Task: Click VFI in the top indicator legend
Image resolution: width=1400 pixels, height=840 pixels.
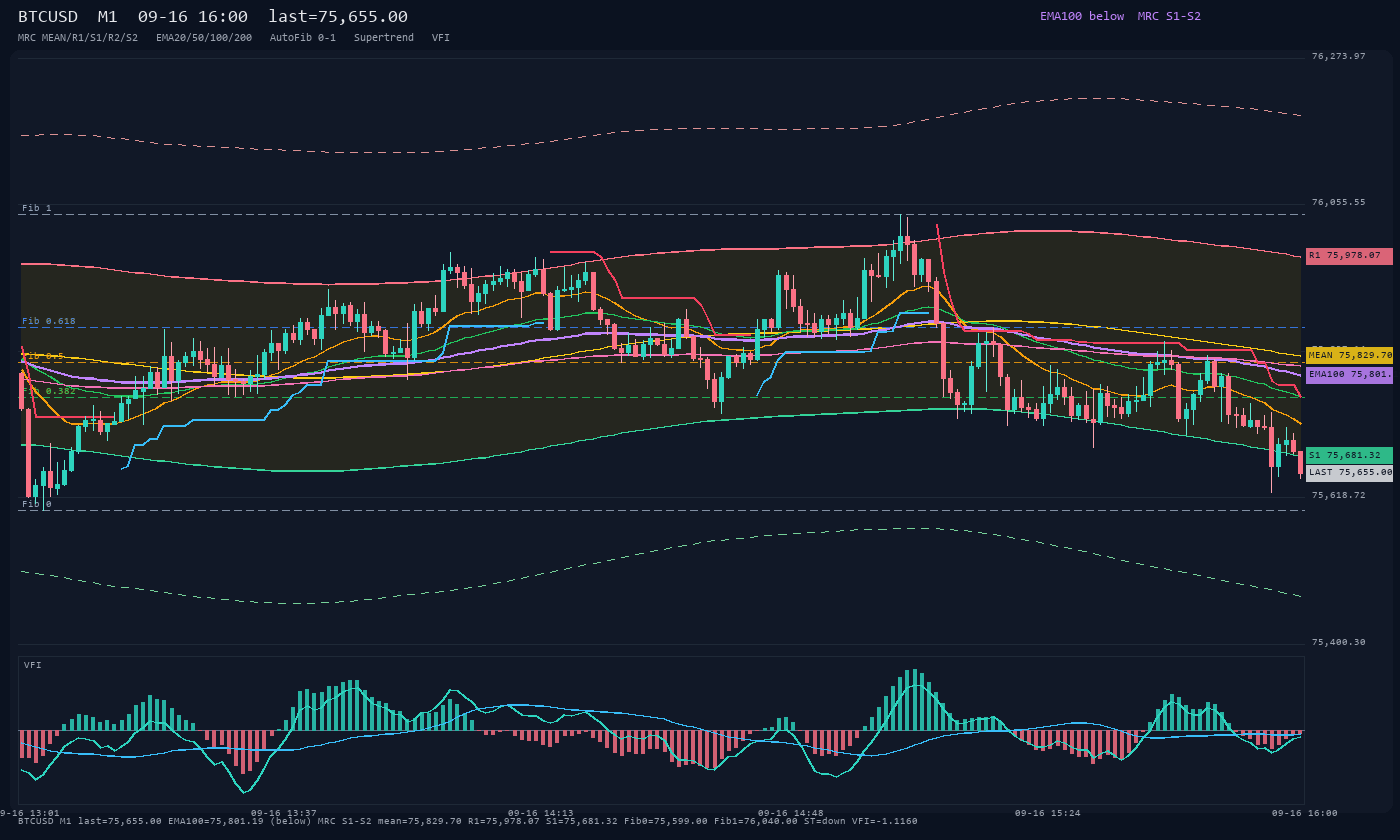Action: pos(441,37)
